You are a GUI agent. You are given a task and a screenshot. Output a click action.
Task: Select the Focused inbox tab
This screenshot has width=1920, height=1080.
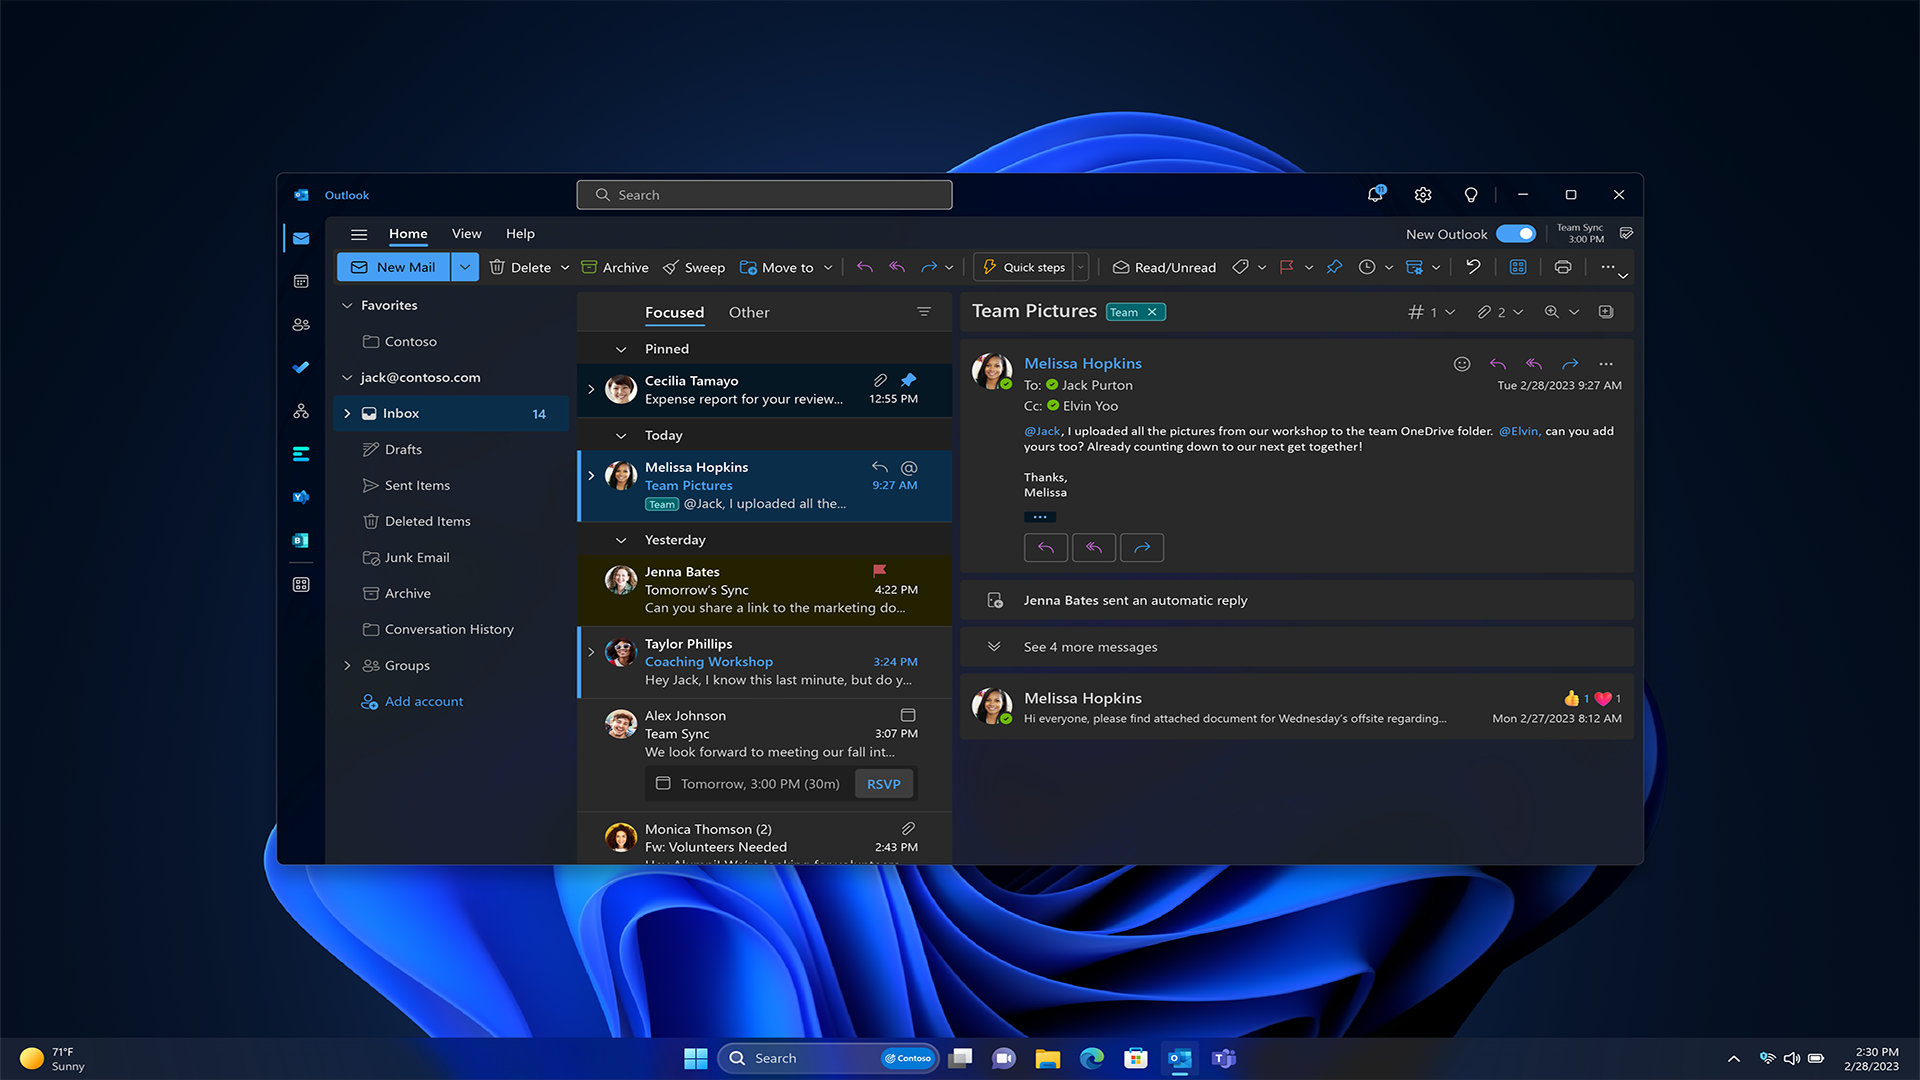click(x=674, y=313)
